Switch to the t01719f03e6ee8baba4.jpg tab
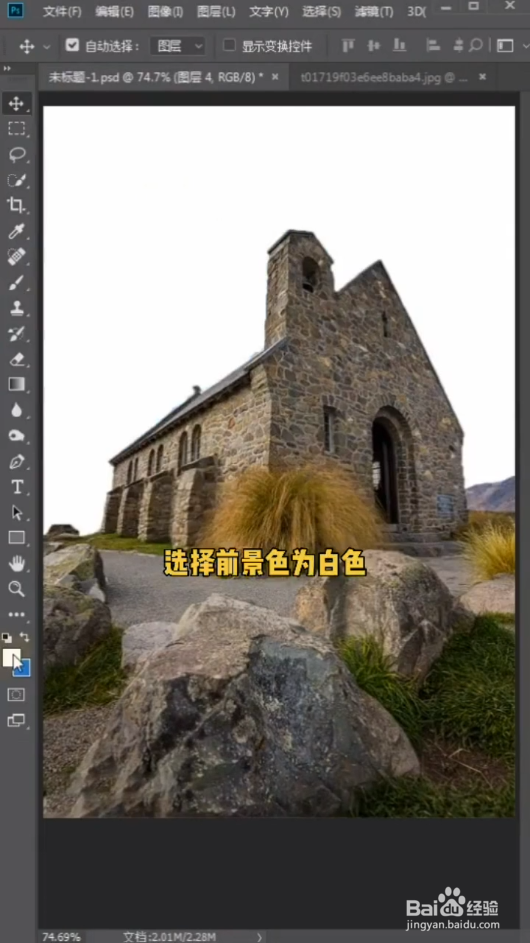Viewport: 530px width, 943px height. click(x=384, y=77)
